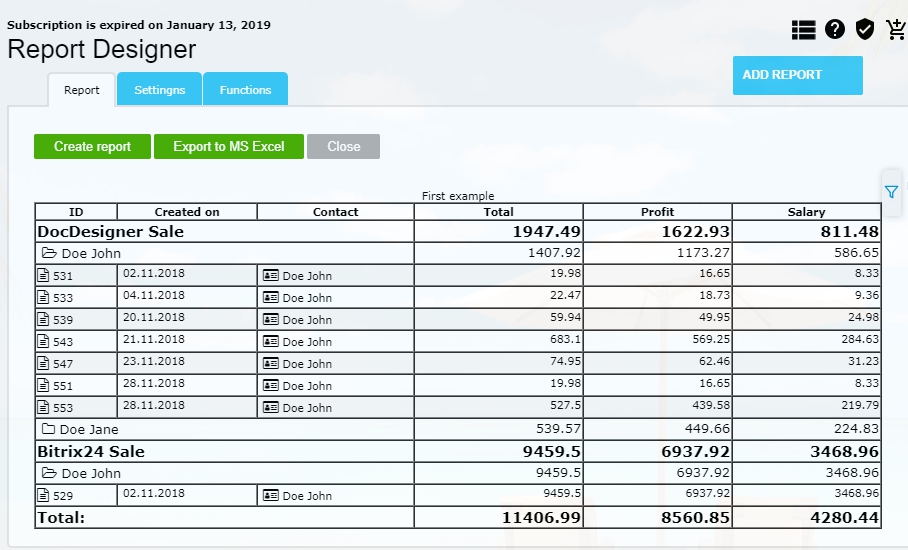The image size is (908, 550).
Task: Open the list view icon in header
Action: 803,30
